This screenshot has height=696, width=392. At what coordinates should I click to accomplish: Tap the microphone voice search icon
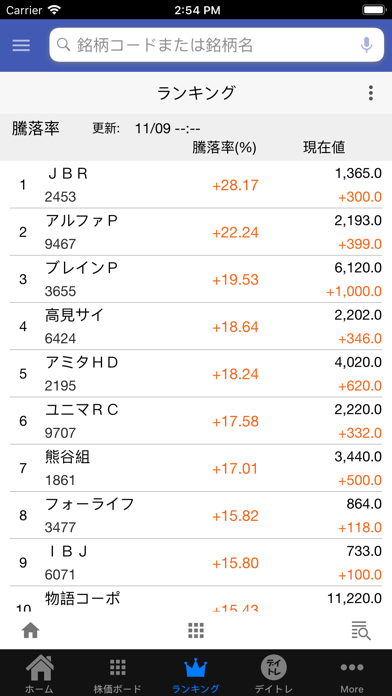coord(366,45)
